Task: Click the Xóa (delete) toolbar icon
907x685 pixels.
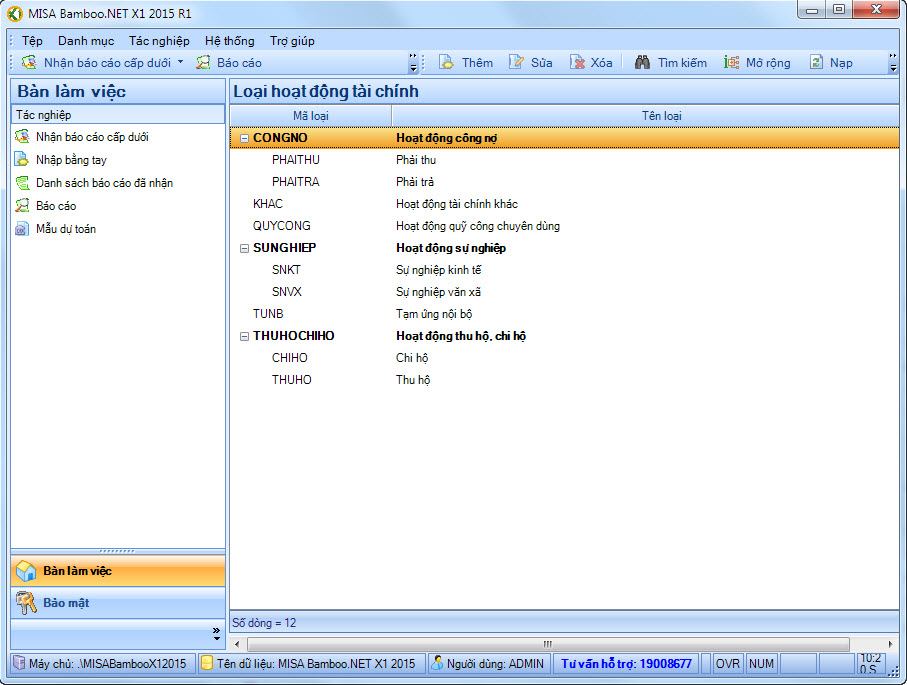Action: [577, 62]
